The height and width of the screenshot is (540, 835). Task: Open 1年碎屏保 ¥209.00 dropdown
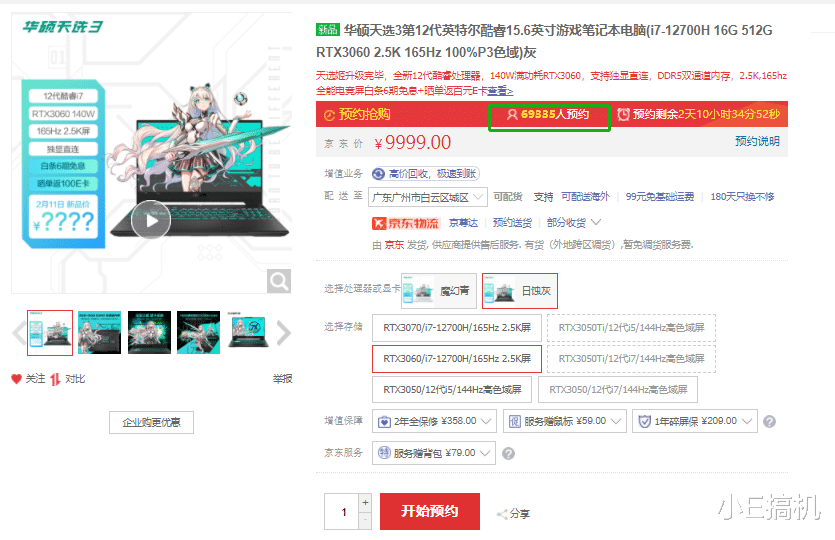(x=694, y=421)
